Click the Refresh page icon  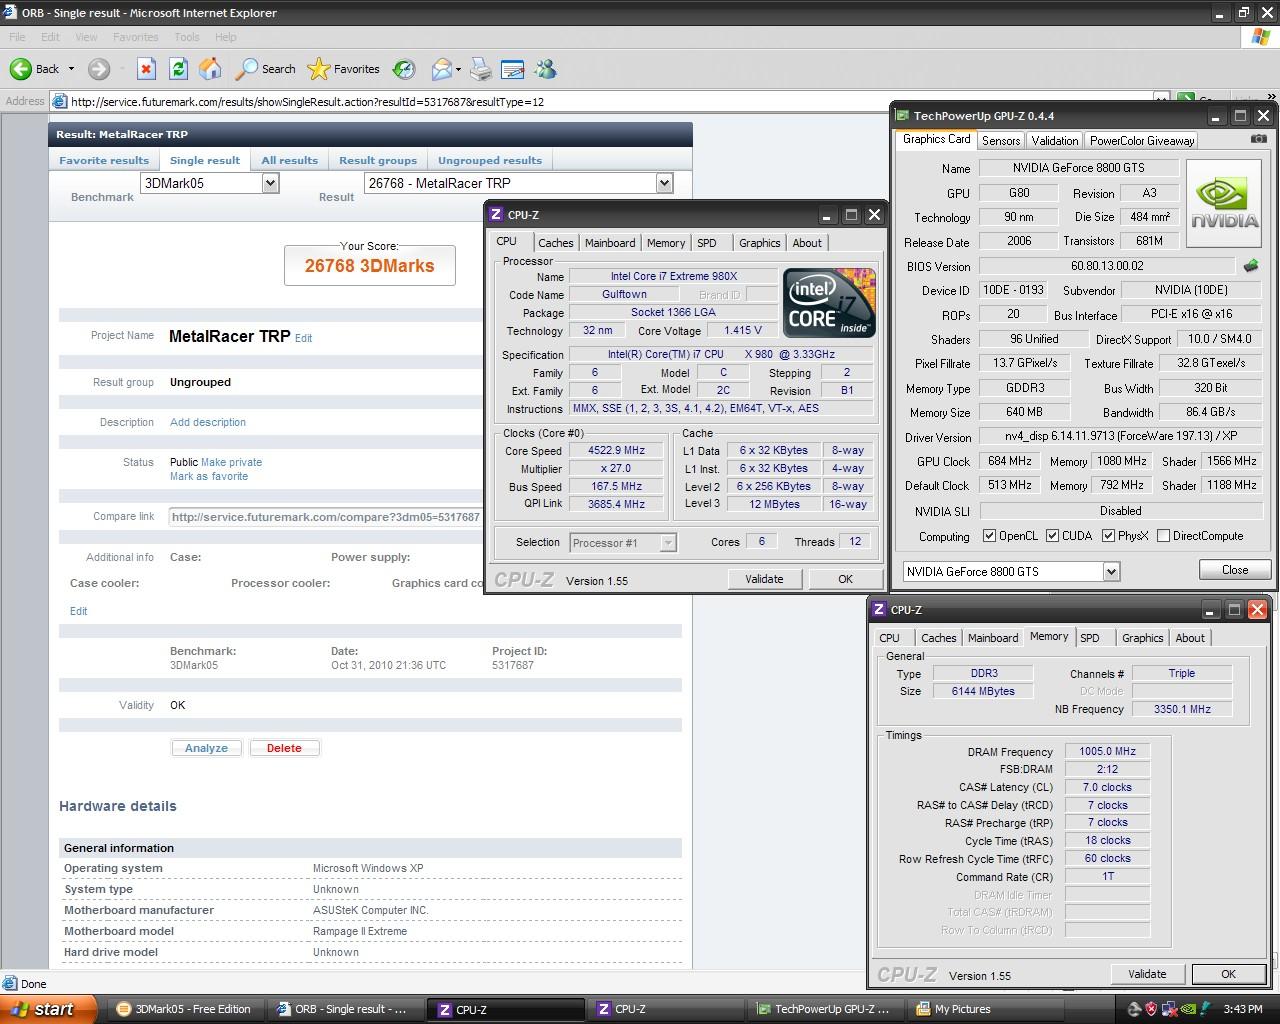point(178,69)
